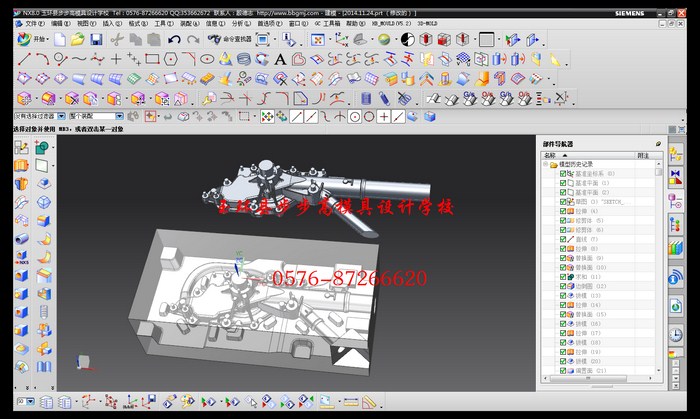Image resolution: width=700 pixels, height=419 pixels.
Task: Uncheck the 求和 (11) feature checkbox
Action: (x=563, y=277)
